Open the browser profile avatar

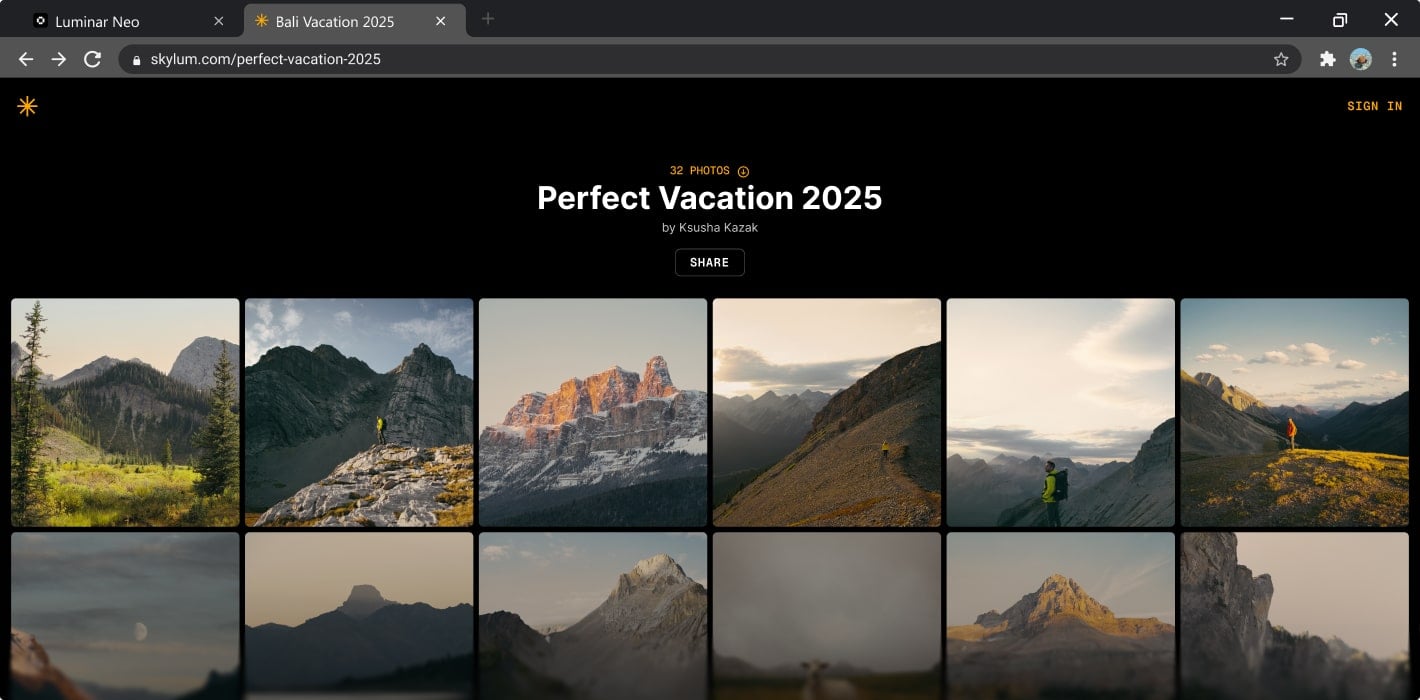pyautogui.click(x=1361, y=59)
